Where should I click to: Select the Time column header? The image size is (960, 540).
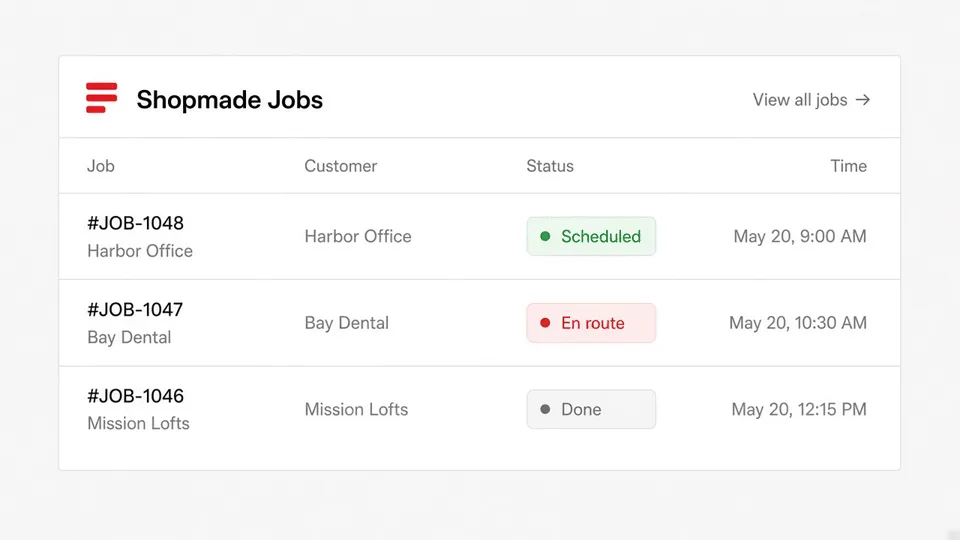coord(848,166)
